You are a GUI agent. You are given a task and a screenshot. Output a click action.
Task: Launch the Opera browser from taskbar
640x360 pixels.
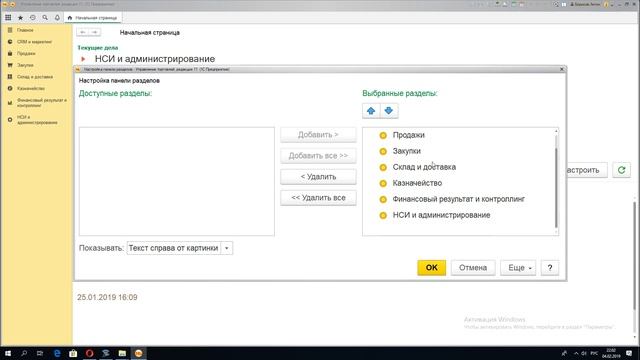click(89, 353)
